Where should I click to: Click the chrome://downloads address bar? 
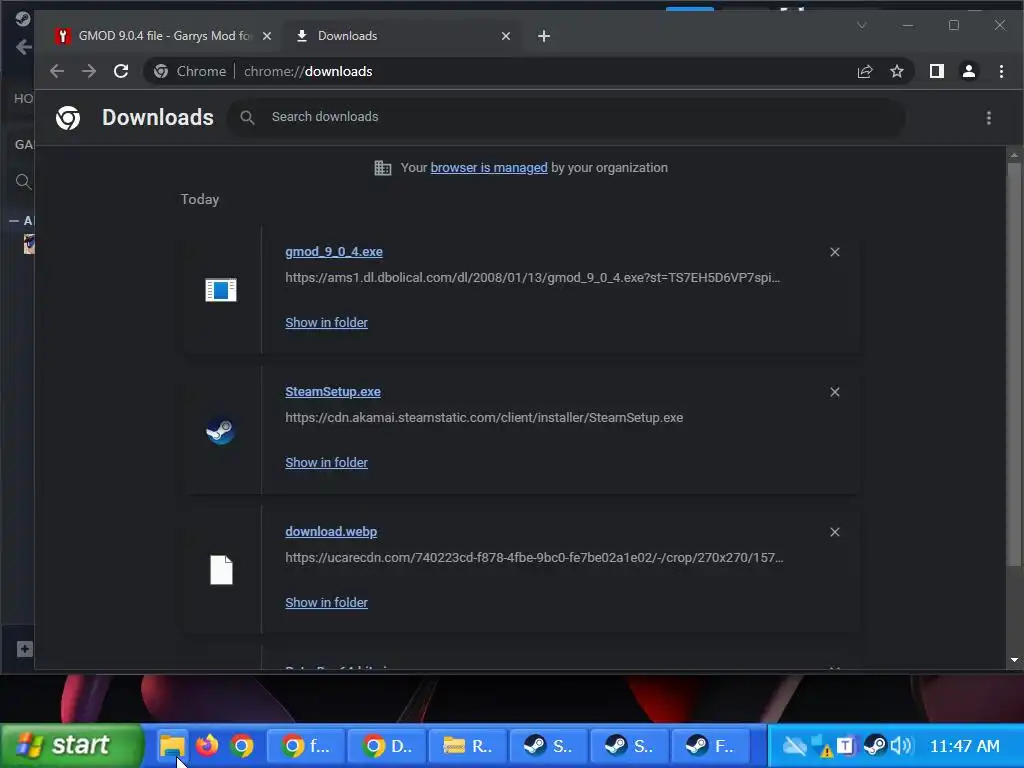click(496, 71)
